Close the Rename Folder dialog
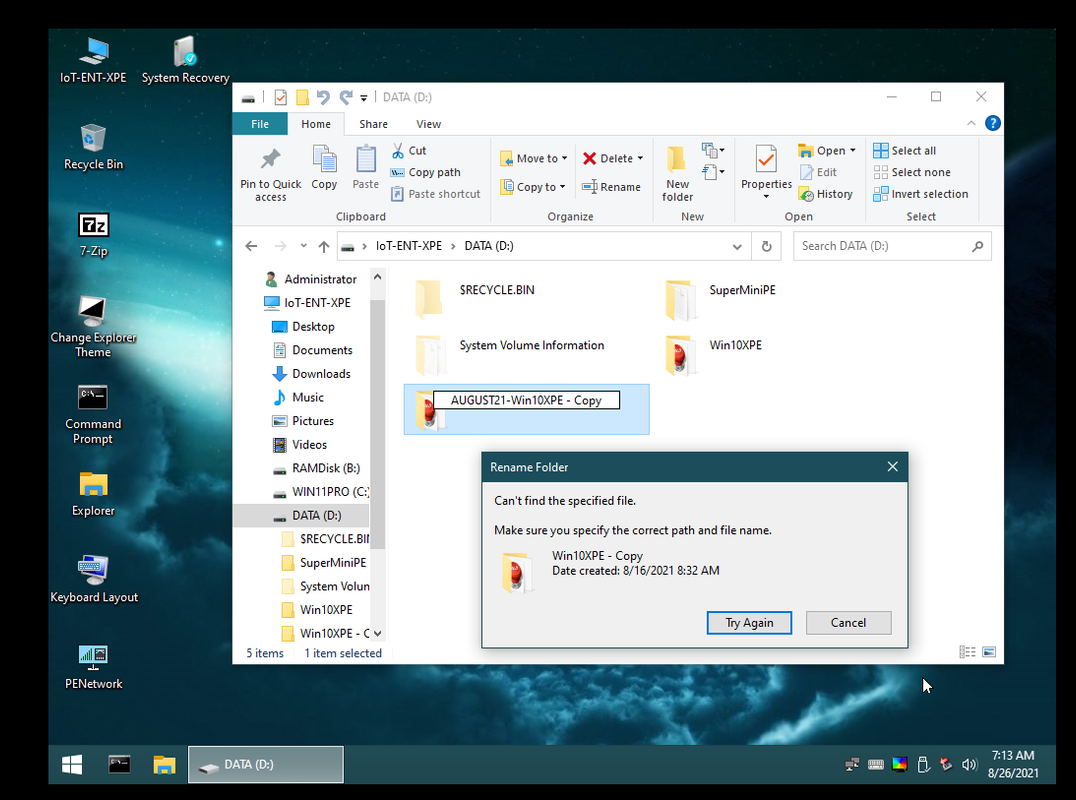The height and width of the screenshot is (800, 1076). (892, 467)
